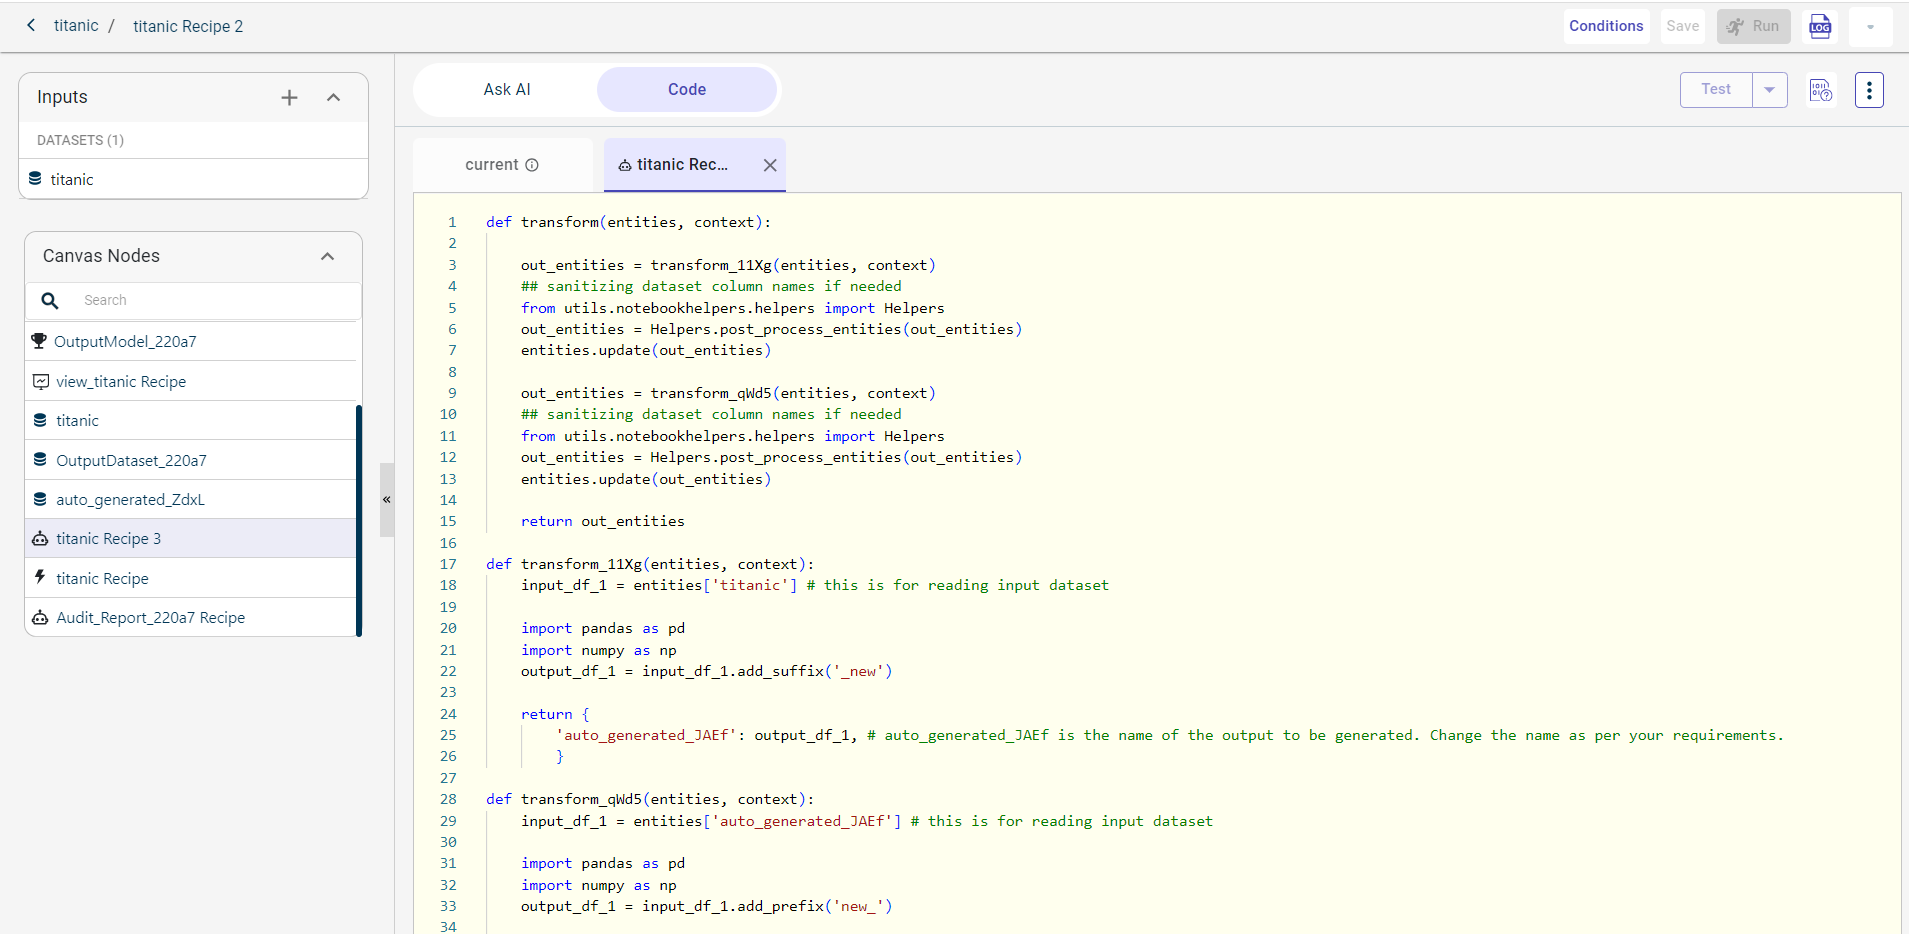This screenshot has width=1909, height=934.
Task: Click the code snippet helper icon near Test
Action: coord(1820,90)
